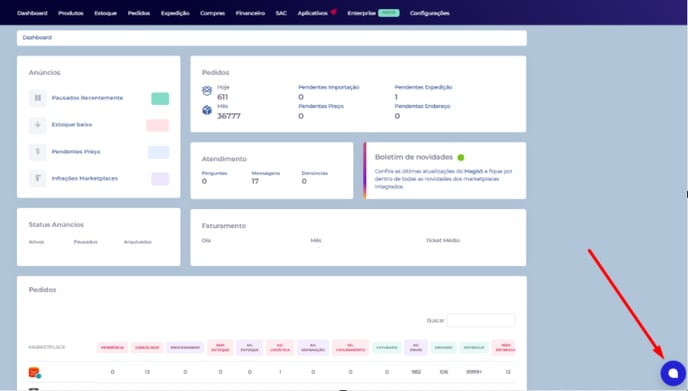688x391 pixels.
Task: Open the SAC menu
Action: [x=281, y=13]
